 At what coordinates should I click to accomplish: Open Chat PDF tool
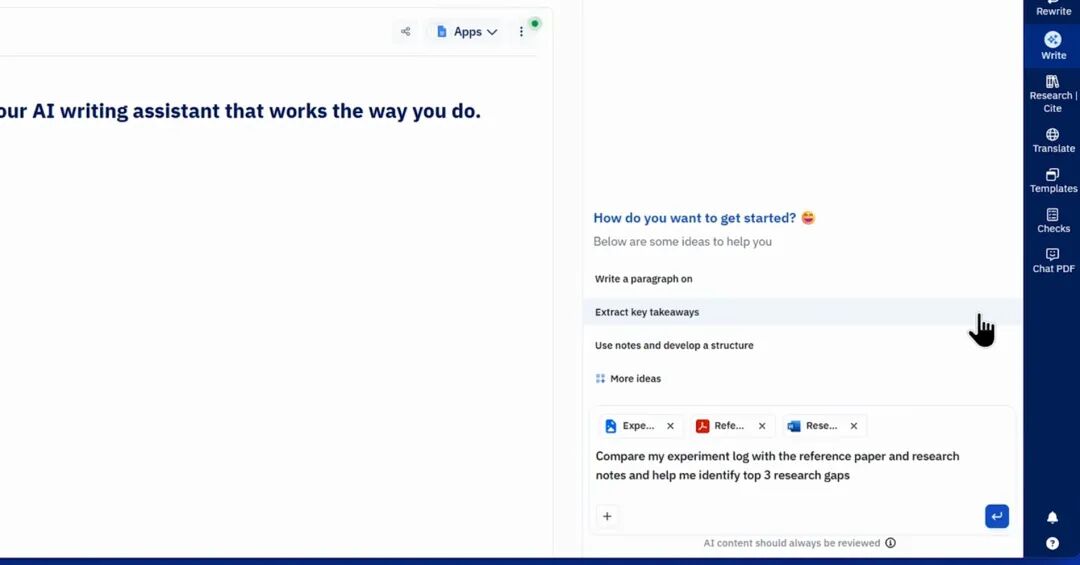point(1053,260)
